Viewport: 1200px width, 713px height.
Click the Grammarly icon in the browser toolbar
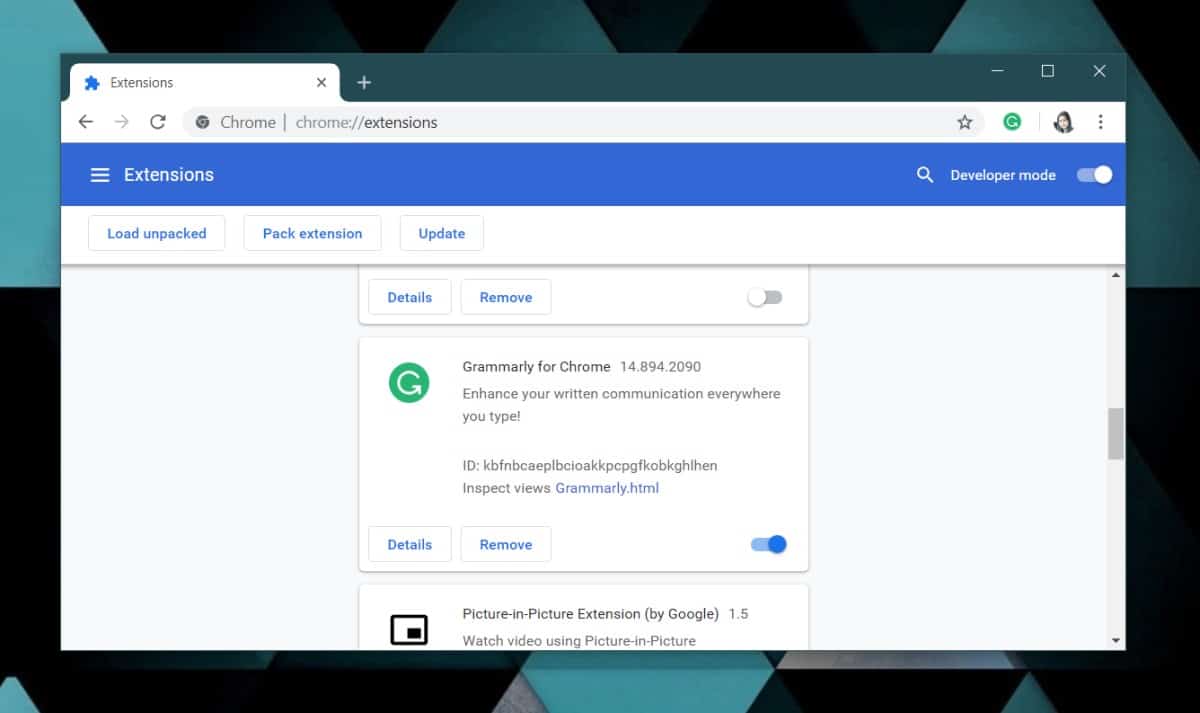1013,121
